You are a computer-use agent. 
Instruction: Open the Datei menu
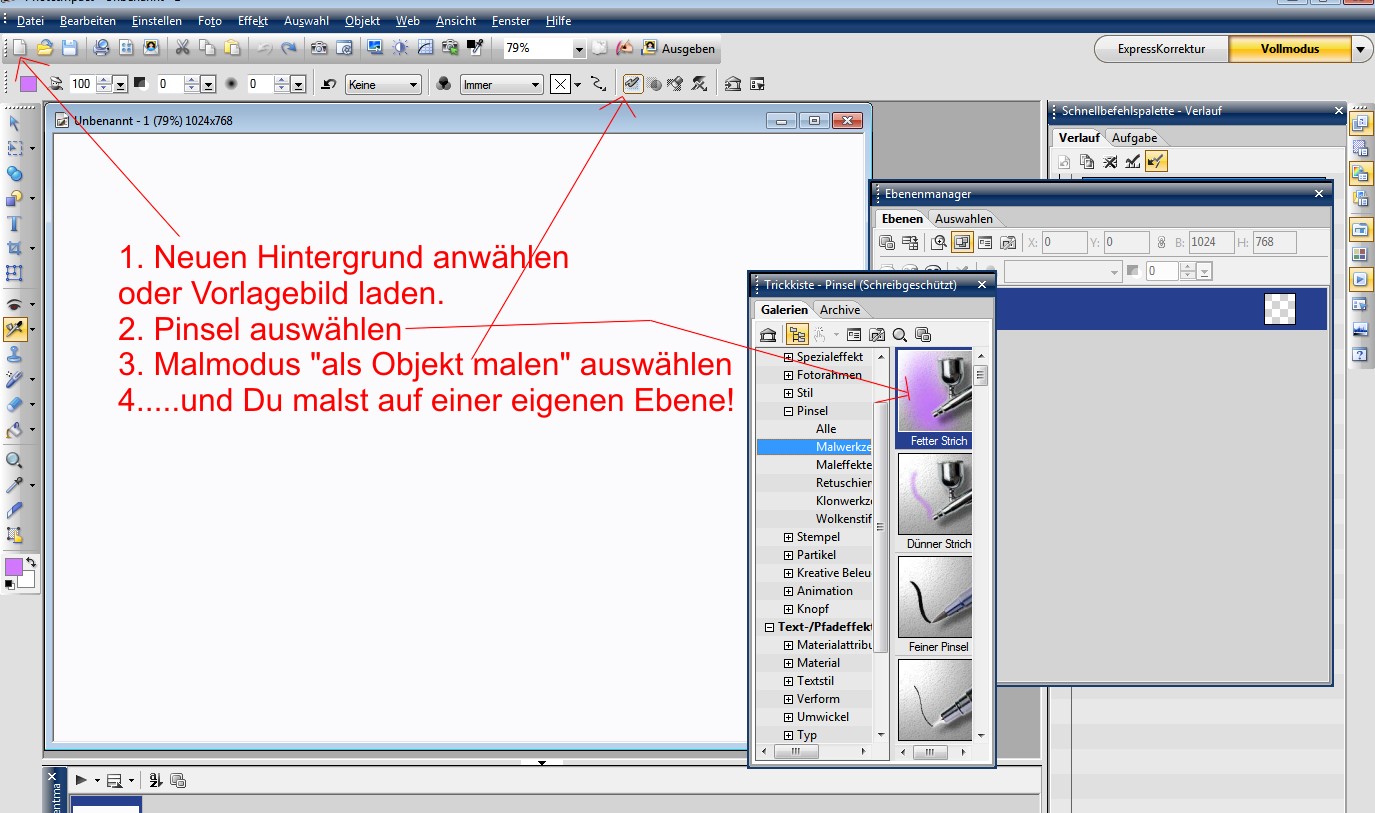[30, 20]
